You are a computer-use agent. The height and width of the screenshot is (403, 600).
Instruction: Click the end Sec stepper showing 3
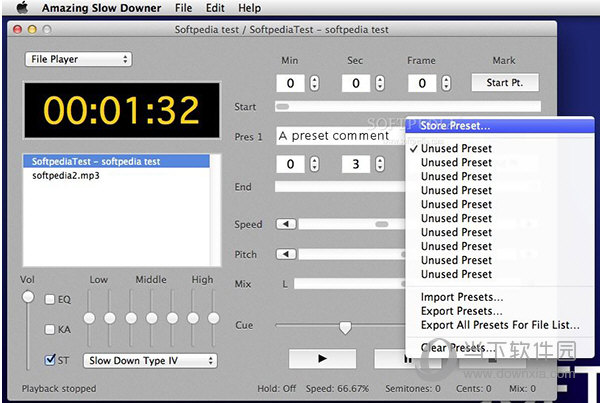coord(380,164)
